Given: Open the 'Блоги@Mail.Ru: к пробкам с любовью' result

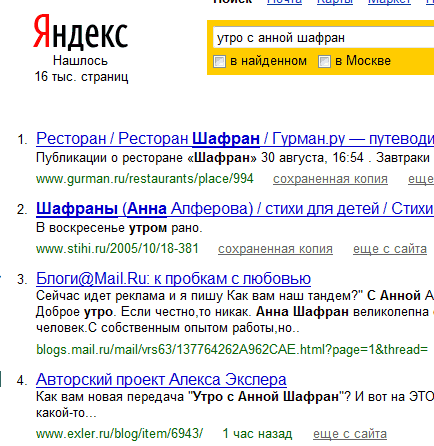Looking at the screenshot, I should coord(173,278).
